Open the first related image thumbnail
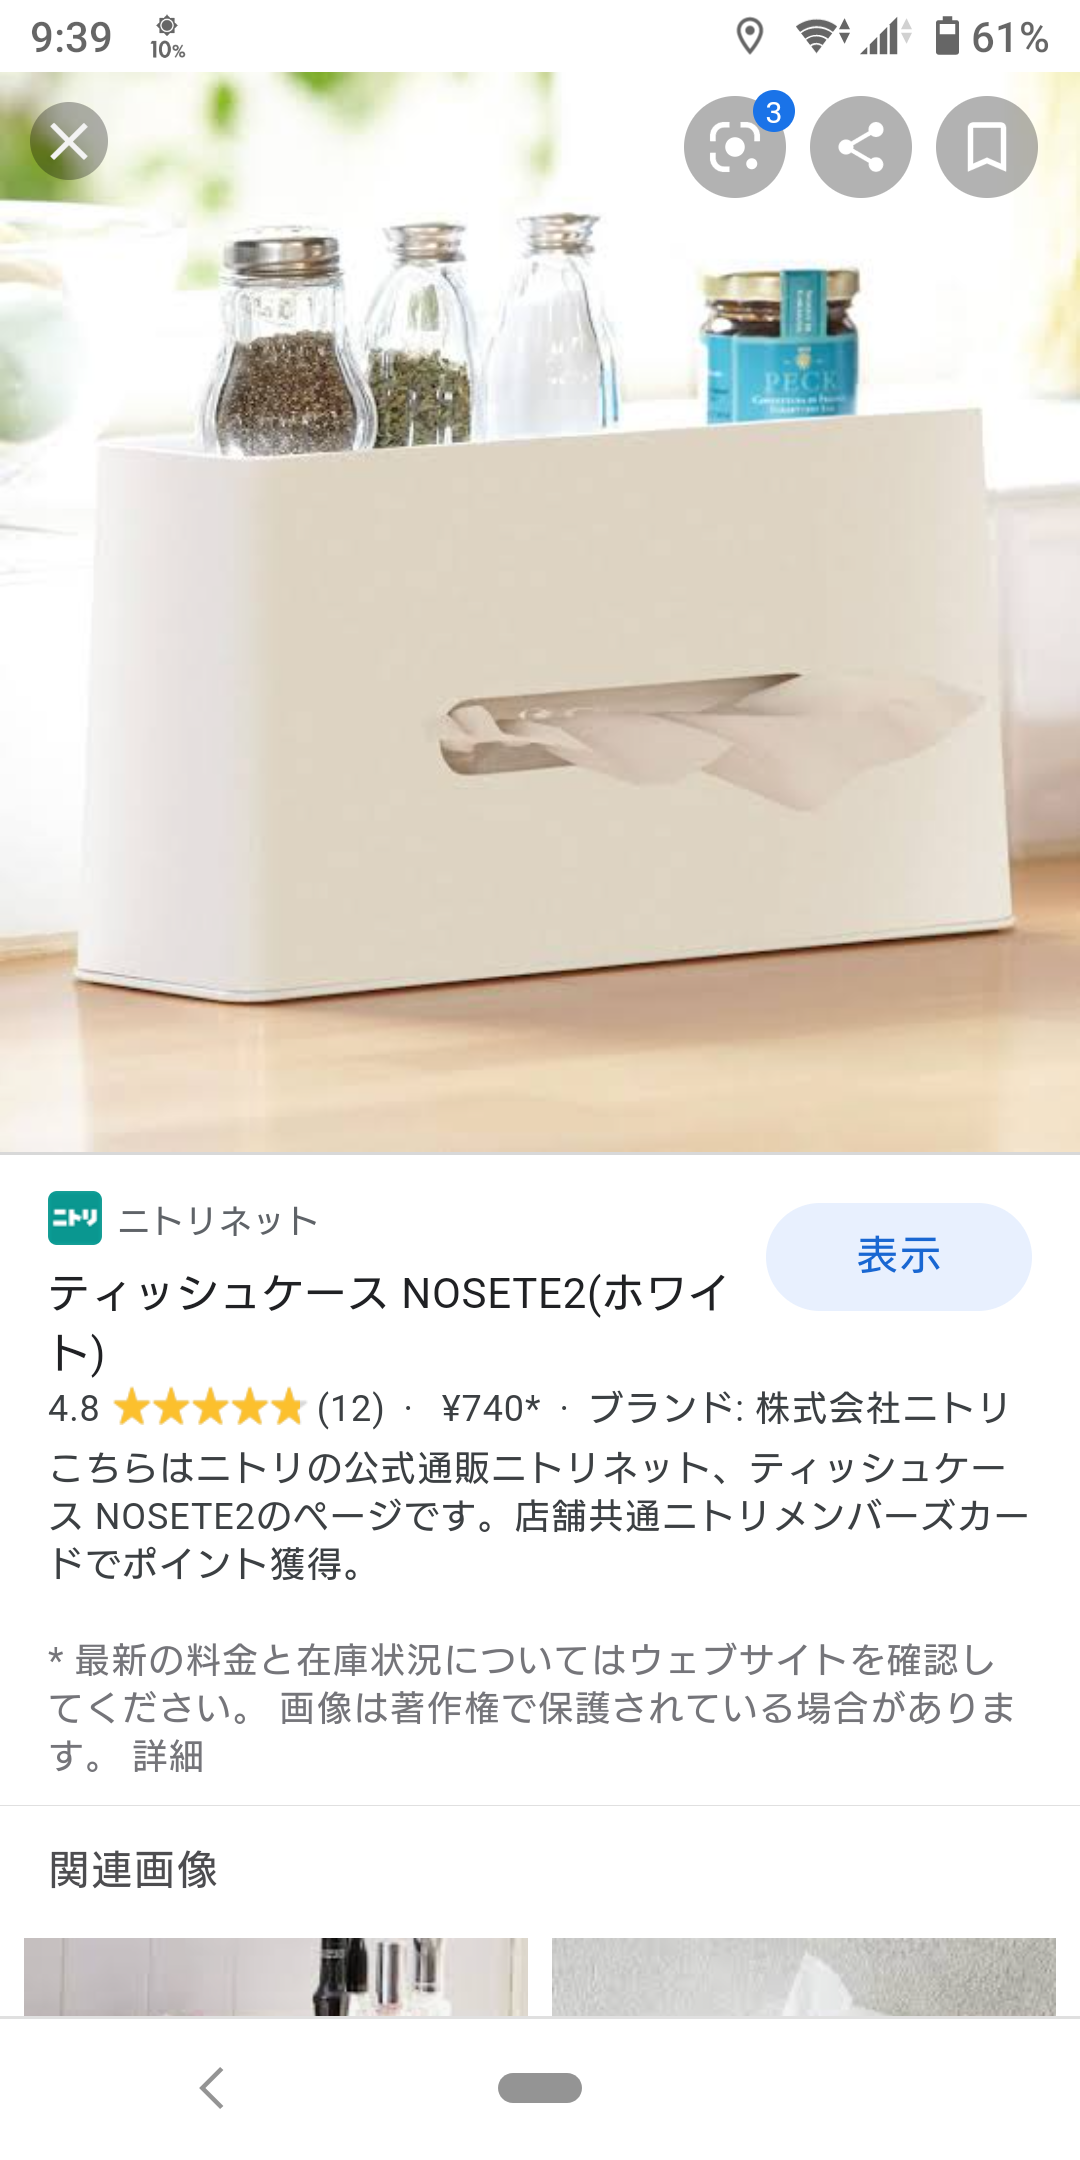The width and height of the screenshot is (1080, 2160). pyautogui.click(x=276, y=1976)
